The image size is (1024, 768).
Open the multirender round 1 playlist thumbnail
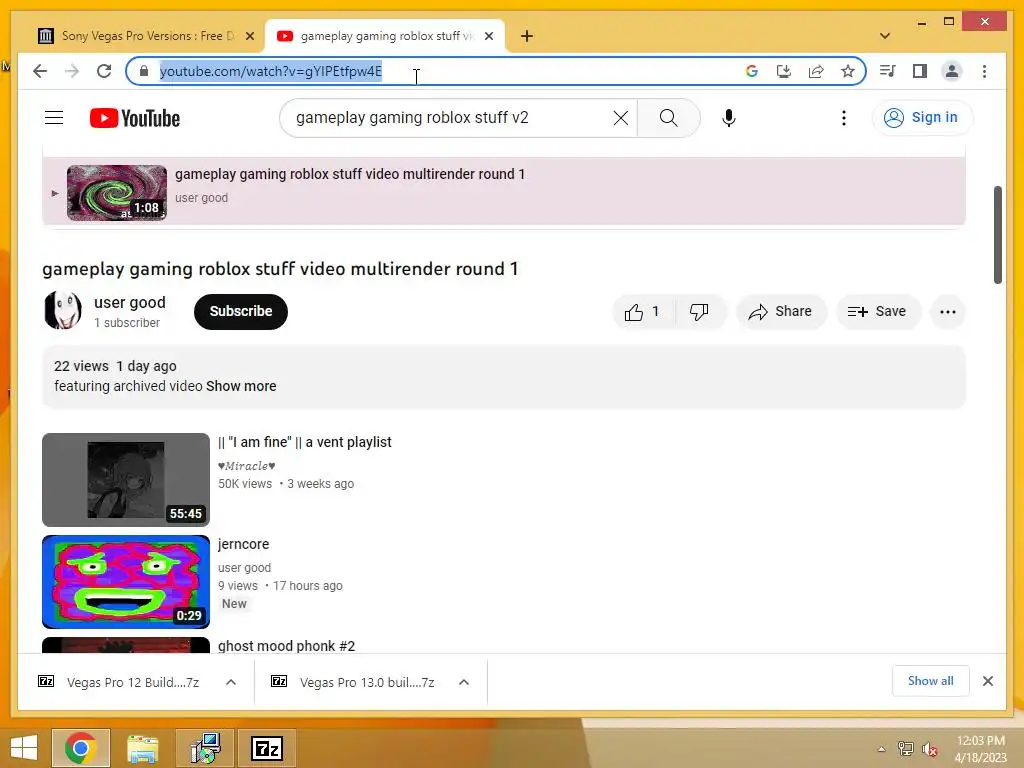pos(117,193)
